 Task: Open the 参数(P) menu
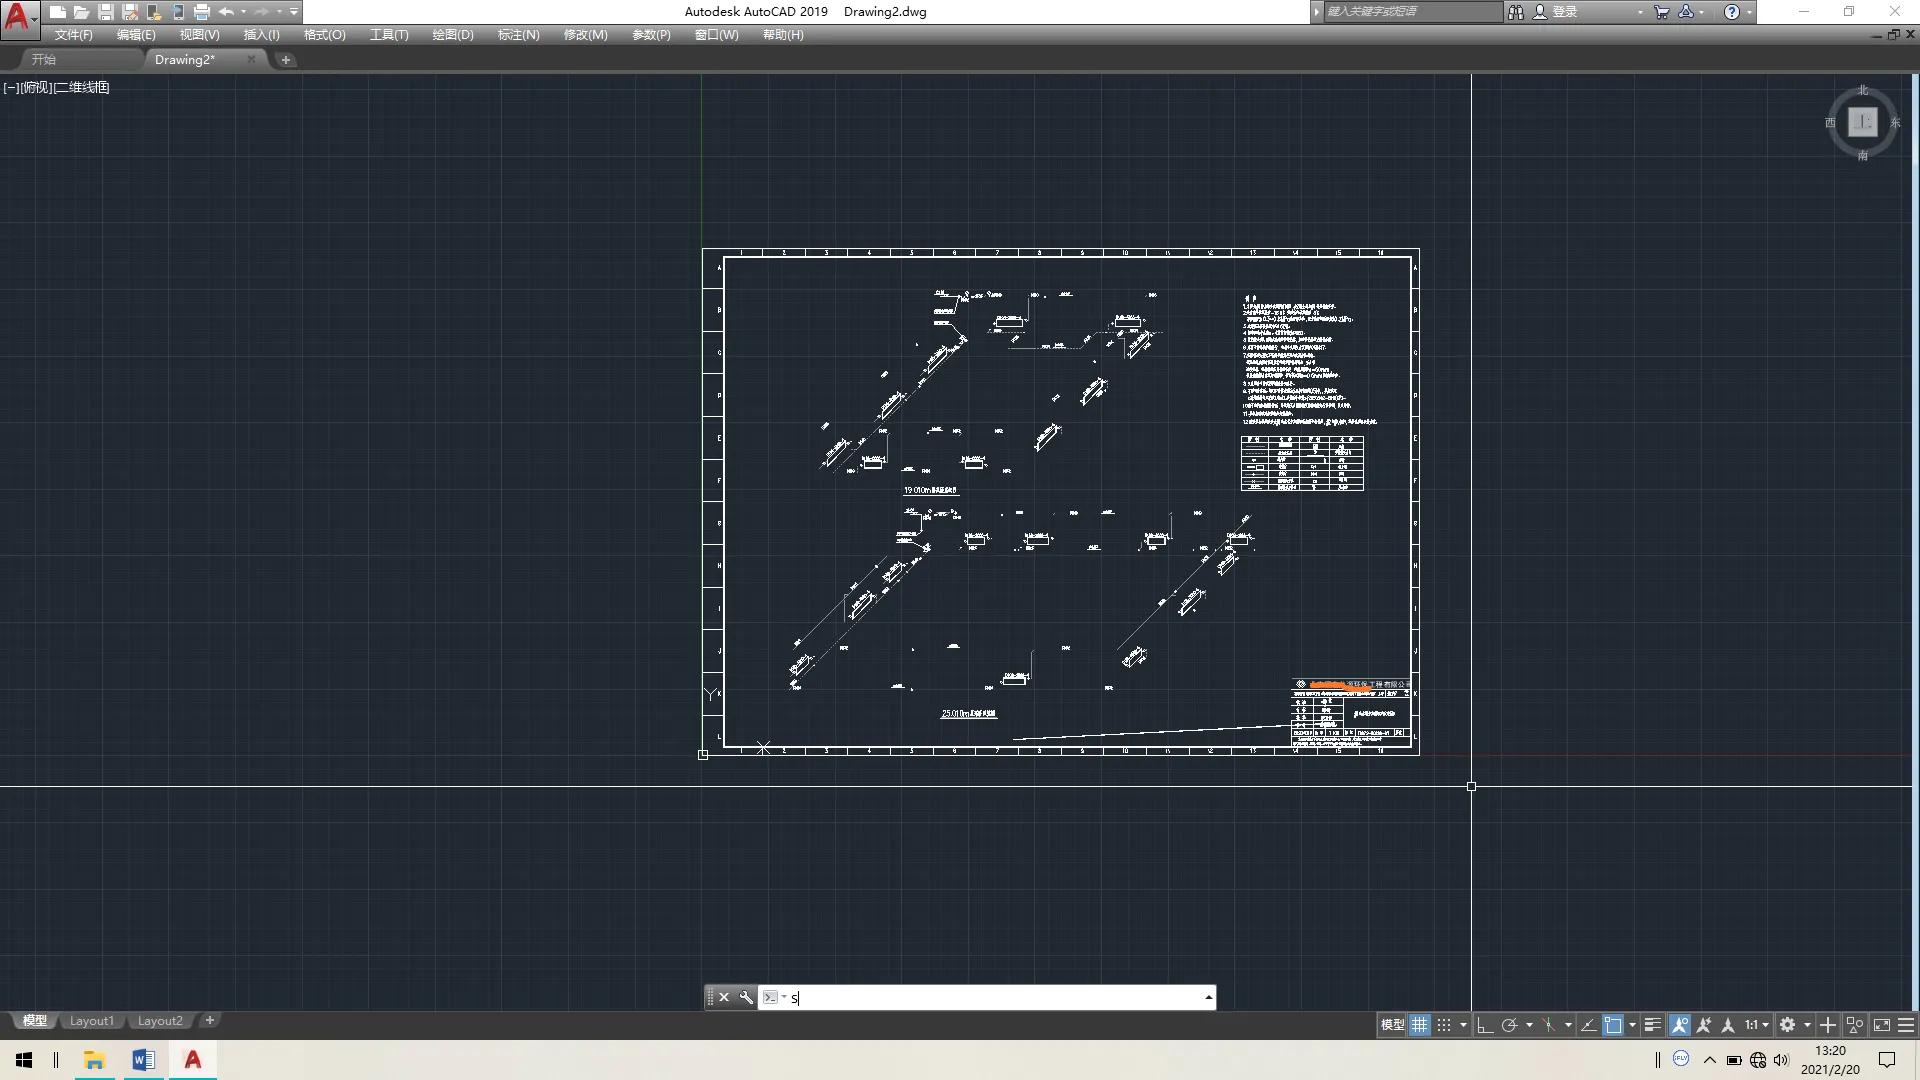tap(651, 34)
